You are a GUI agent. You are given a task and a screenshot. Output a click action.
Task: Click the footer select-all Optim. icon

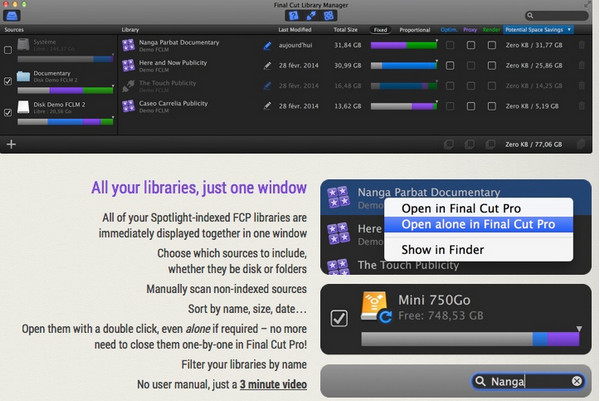click(449, 145)
